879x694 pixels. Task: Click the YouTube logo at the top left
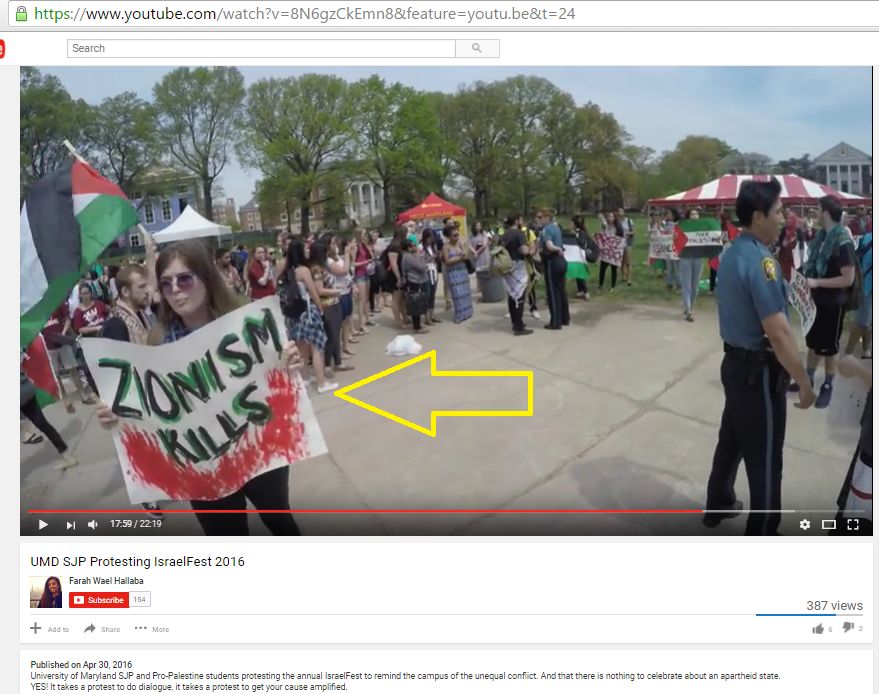2,48
